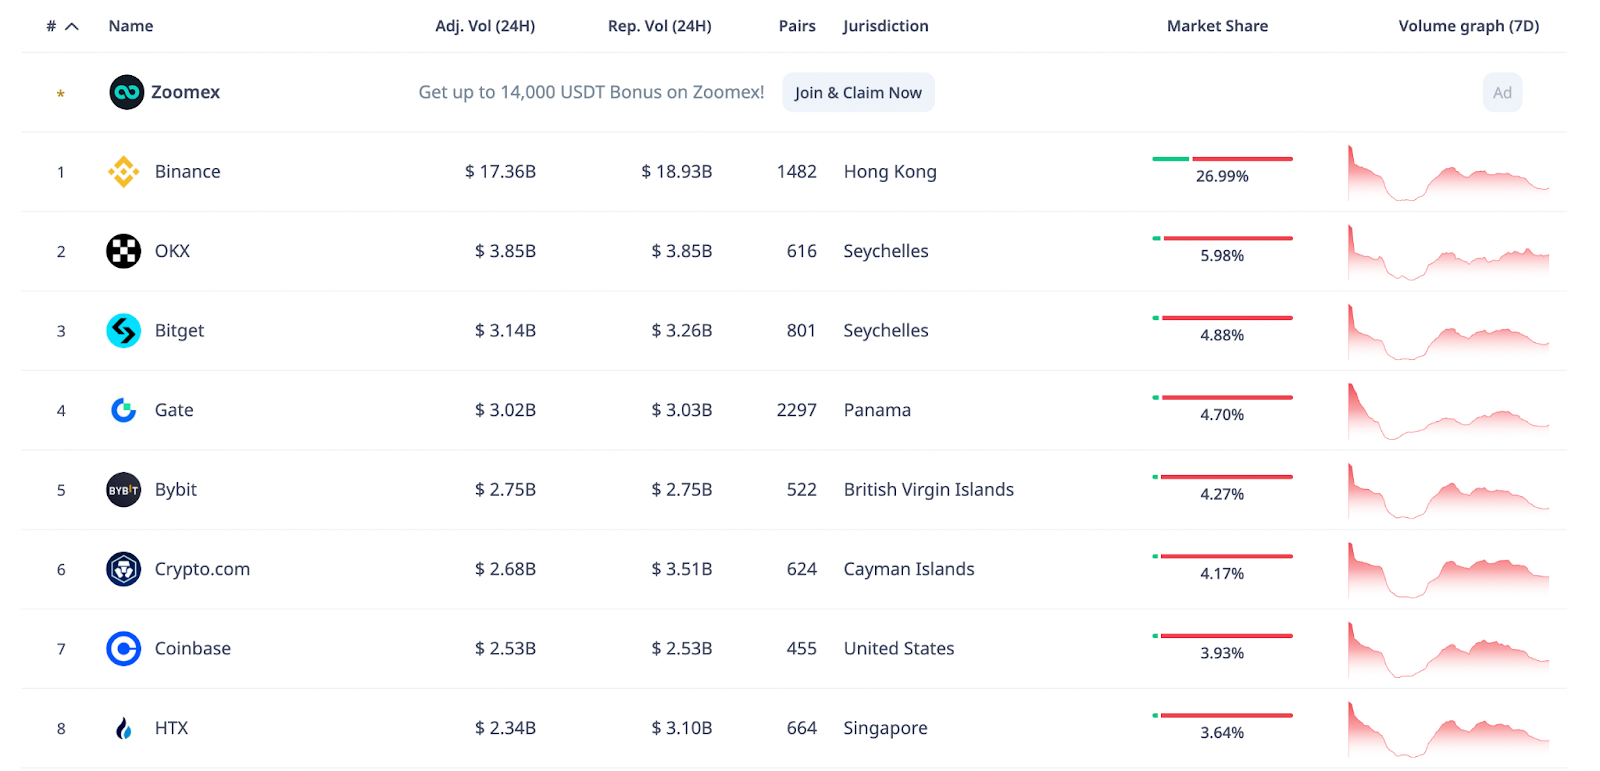Image resolution: width=1600 pixels, height=771 pixels.
Task: Click the Zoomex logo icon
Action: [127, 92]
